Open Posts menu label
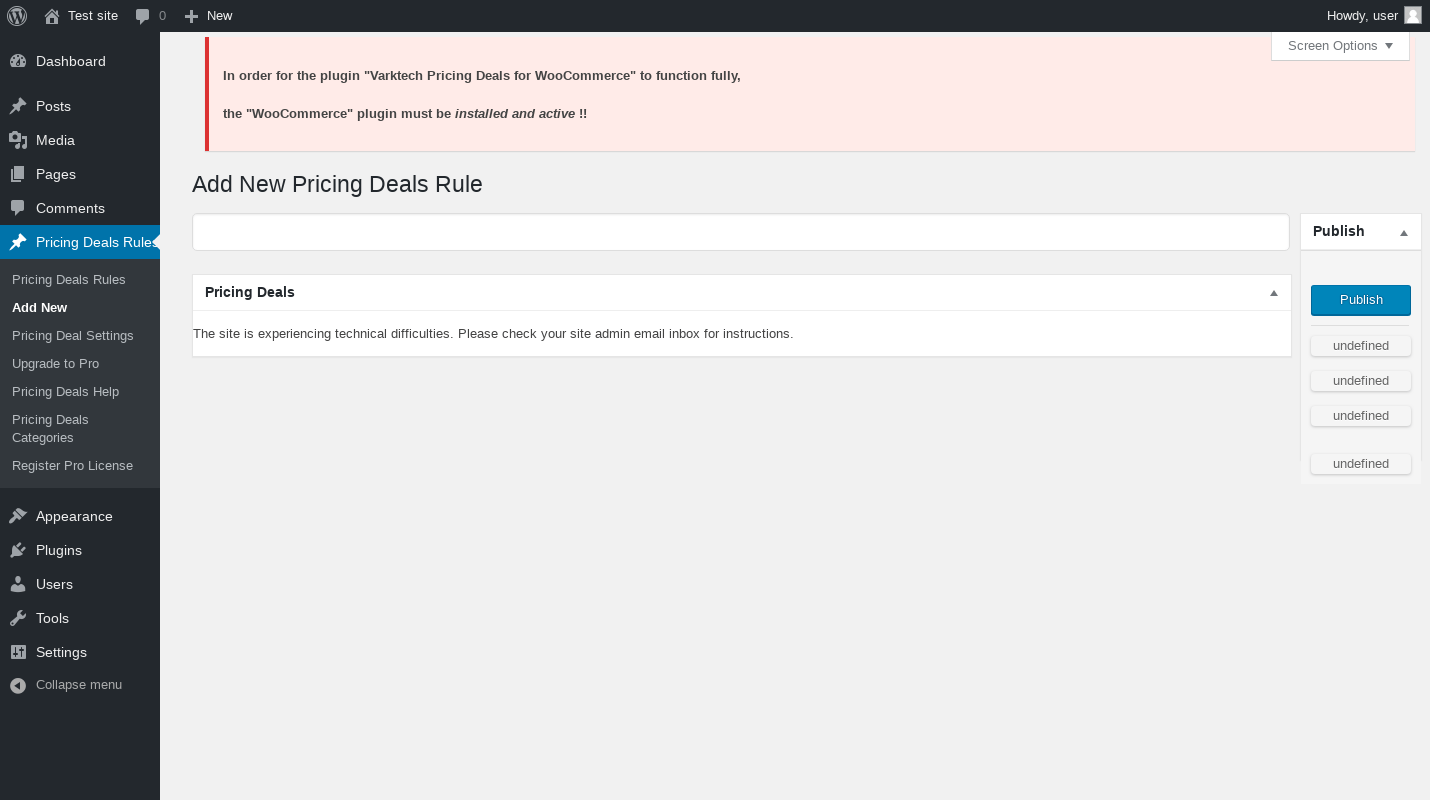 coord(53,106)
